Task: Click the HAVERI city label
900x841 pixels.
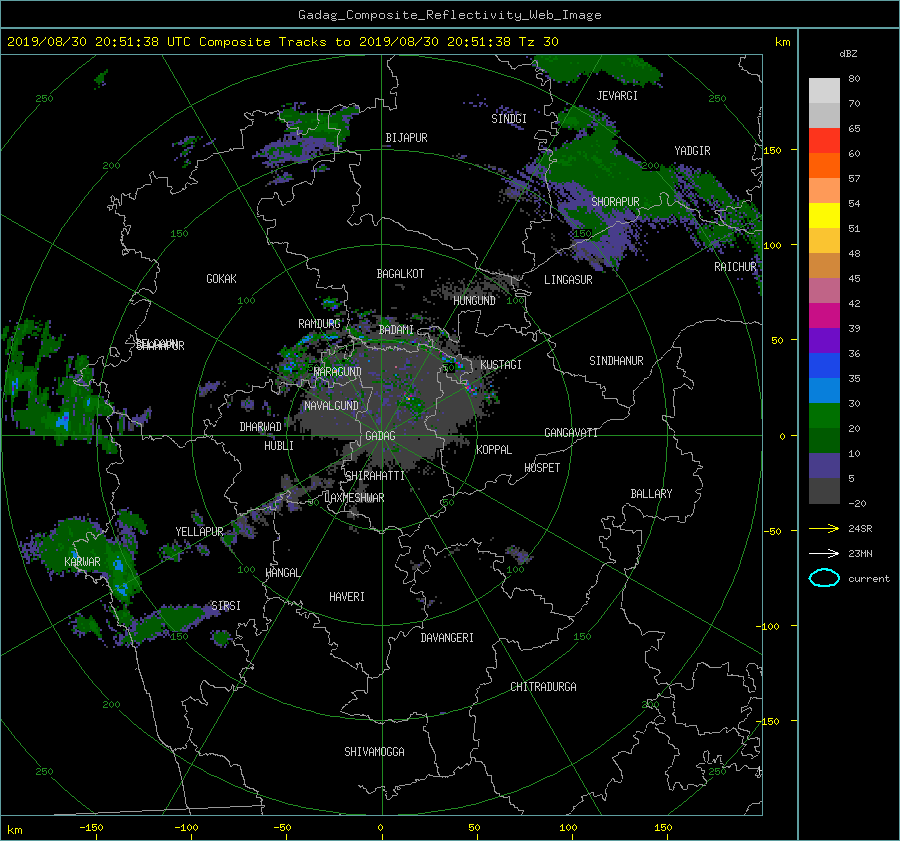Action: (x=347, y=596)
